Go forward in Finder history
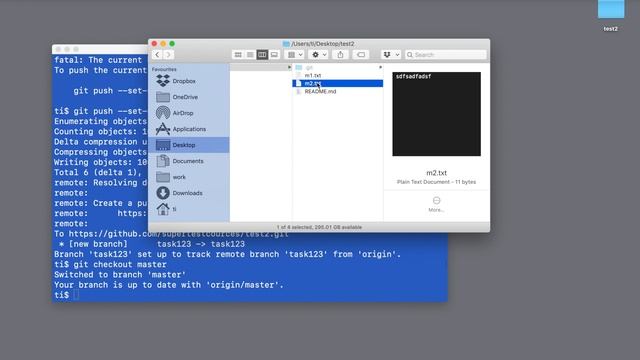 (168, 55)
